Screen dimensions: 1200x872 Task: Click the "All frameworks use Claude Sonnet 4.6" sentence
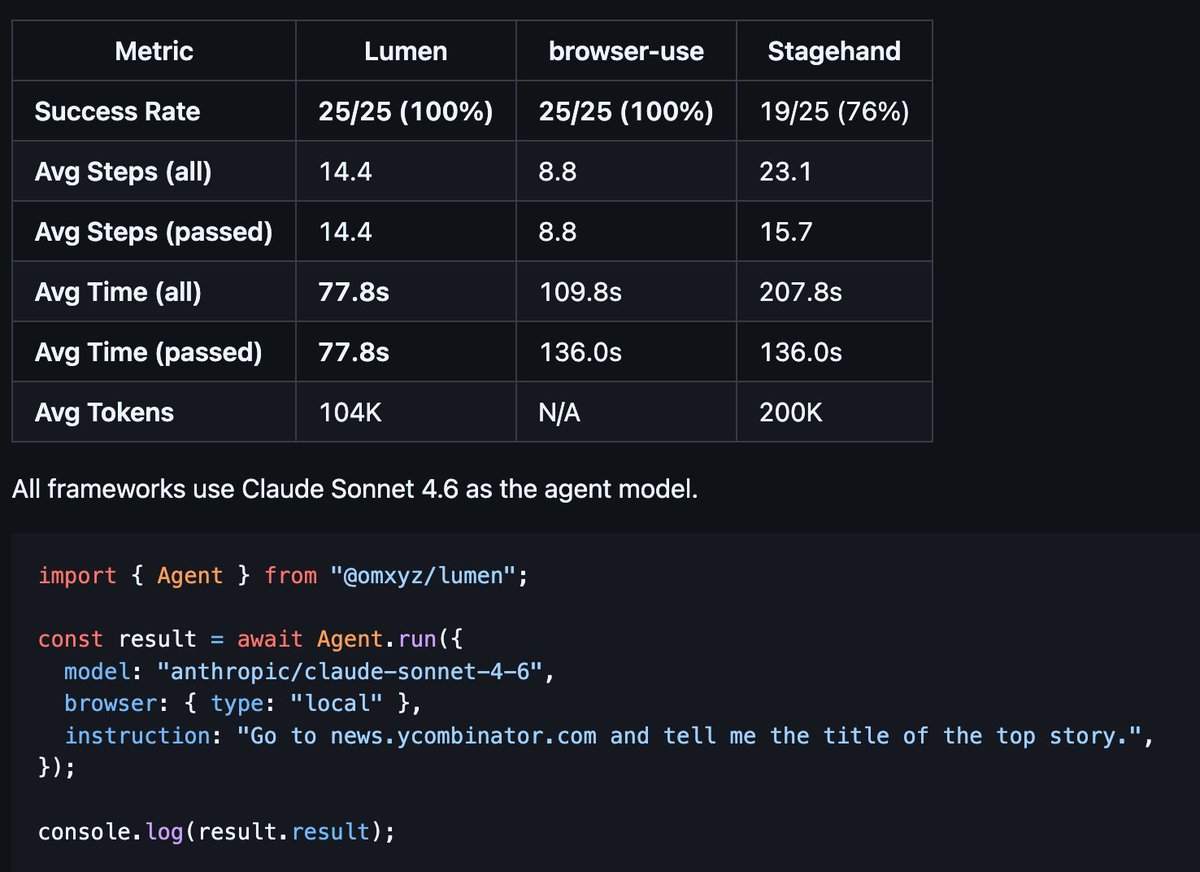355,490
